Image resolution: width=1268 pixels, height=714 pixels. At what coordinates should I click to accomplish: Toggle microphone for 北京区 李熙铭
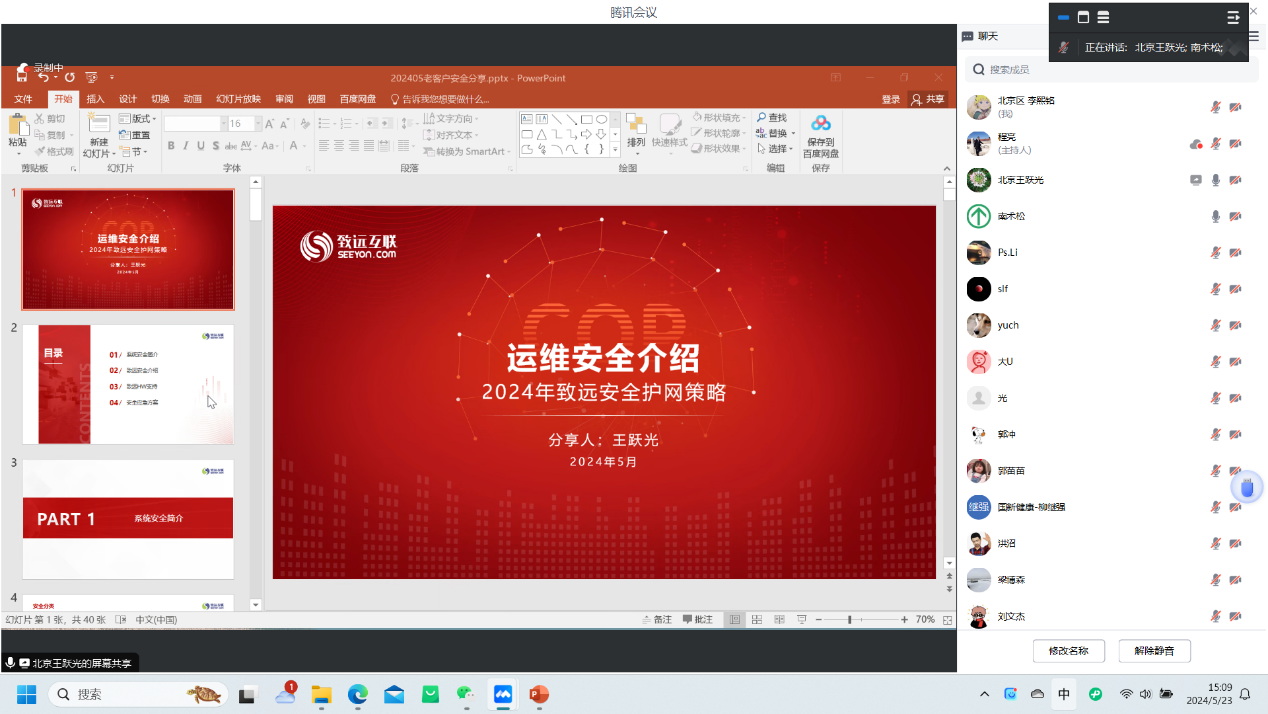click(x=1216, y=107)
